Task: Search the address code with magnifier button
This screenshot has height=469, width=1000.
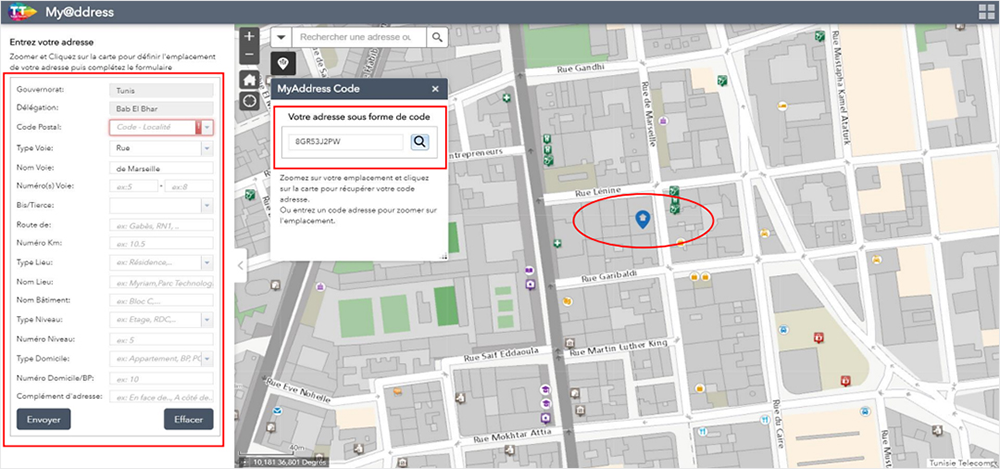Action: [420, 142]
